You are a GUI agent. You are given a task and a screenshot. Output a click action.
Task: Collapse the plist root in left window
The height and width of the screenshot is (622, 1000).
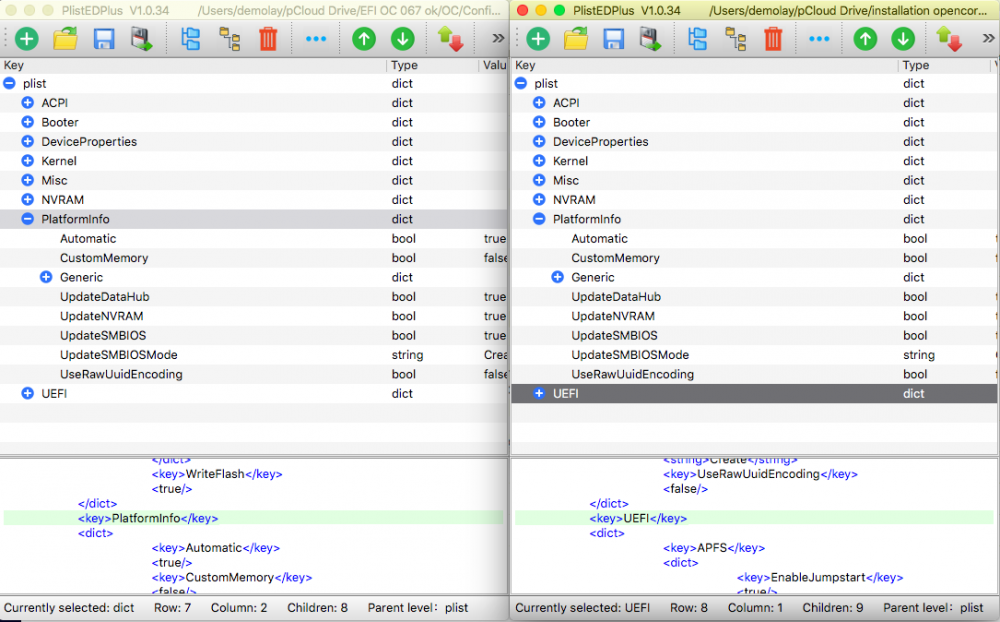(9, 84)
